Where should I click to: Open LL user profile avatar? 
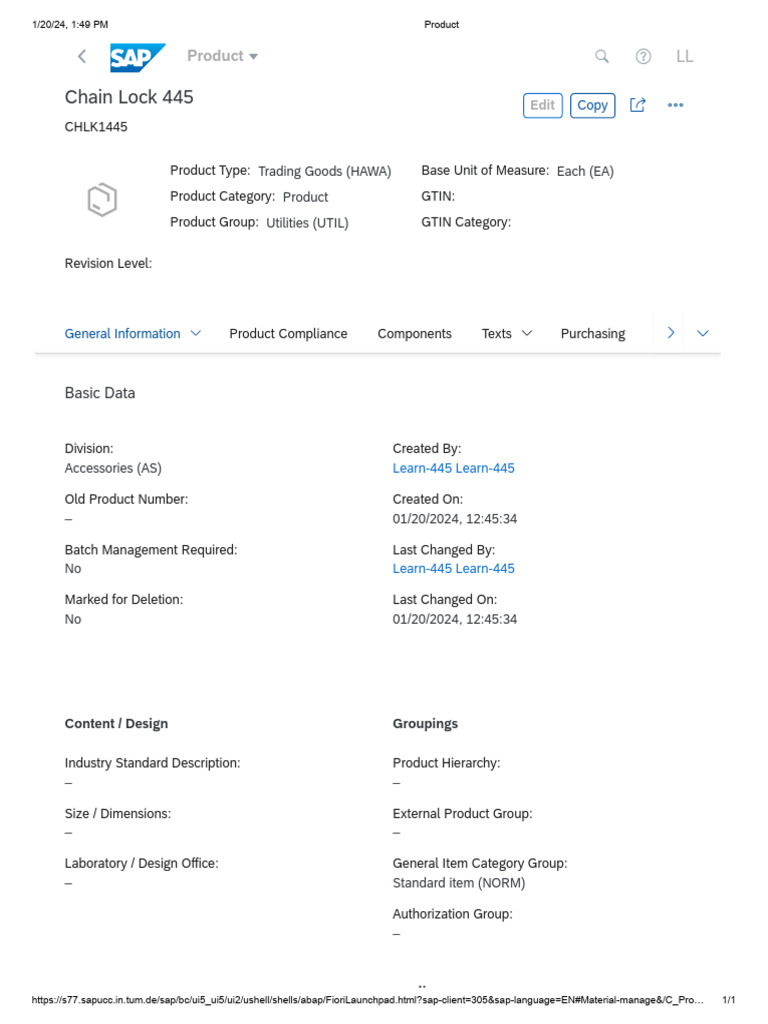point(685,57)
